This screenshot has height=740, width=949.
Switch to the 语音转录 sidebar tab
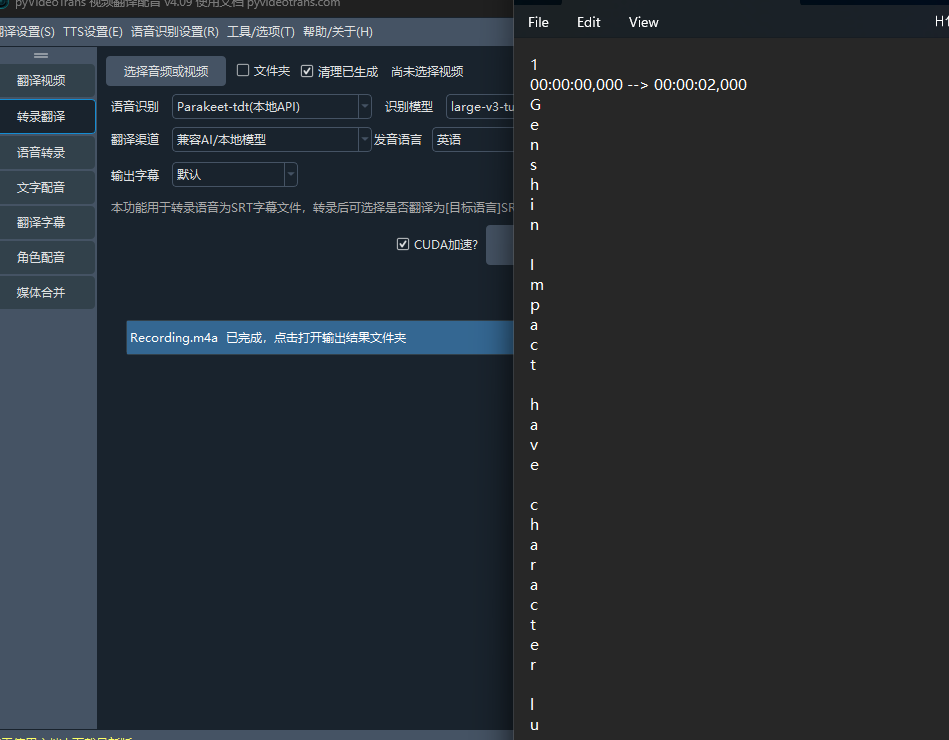click(47, 152)
